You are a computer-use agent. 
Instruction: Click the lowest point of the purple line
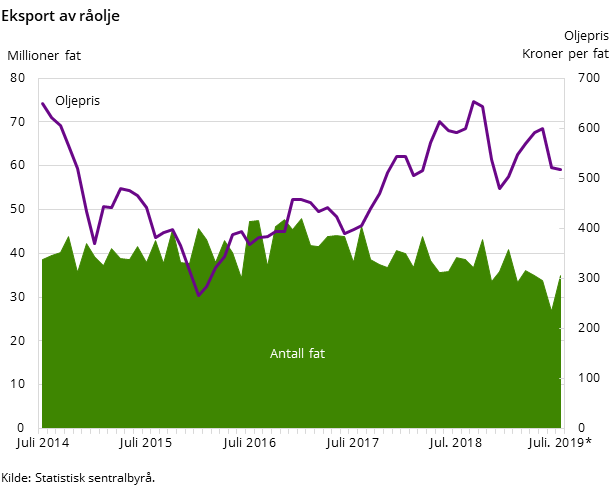pyautogui.click(x=198, y=296)
